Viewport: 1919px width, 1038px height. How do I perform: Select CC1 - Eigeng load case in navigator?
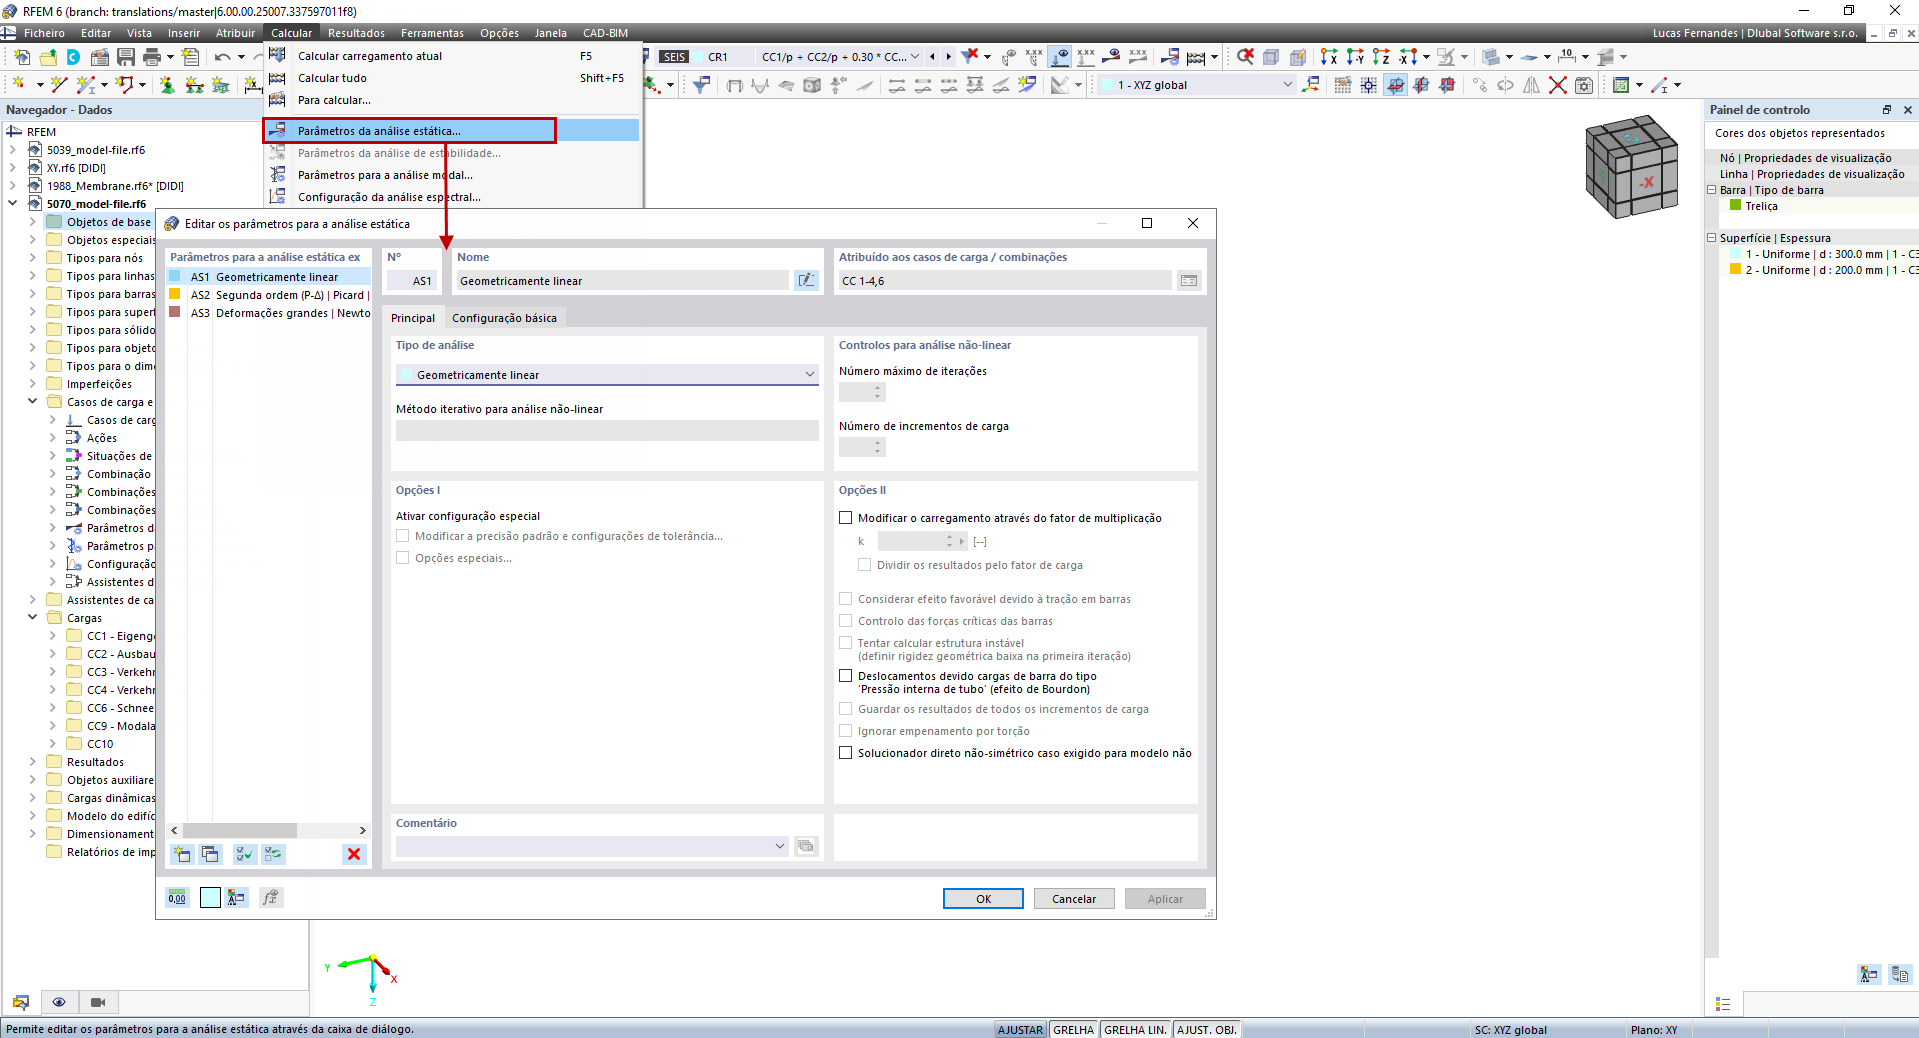pyautogui.click(x=120, y=636)
